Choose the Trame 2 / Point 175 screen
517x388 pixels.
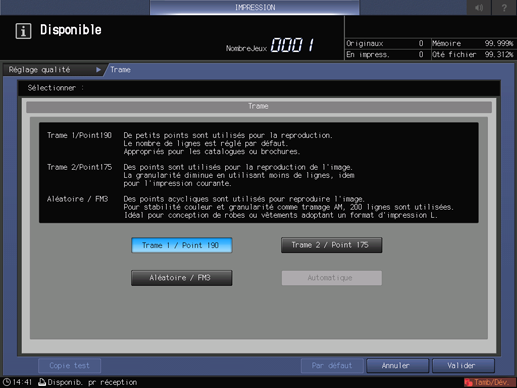tap(331, 245)
